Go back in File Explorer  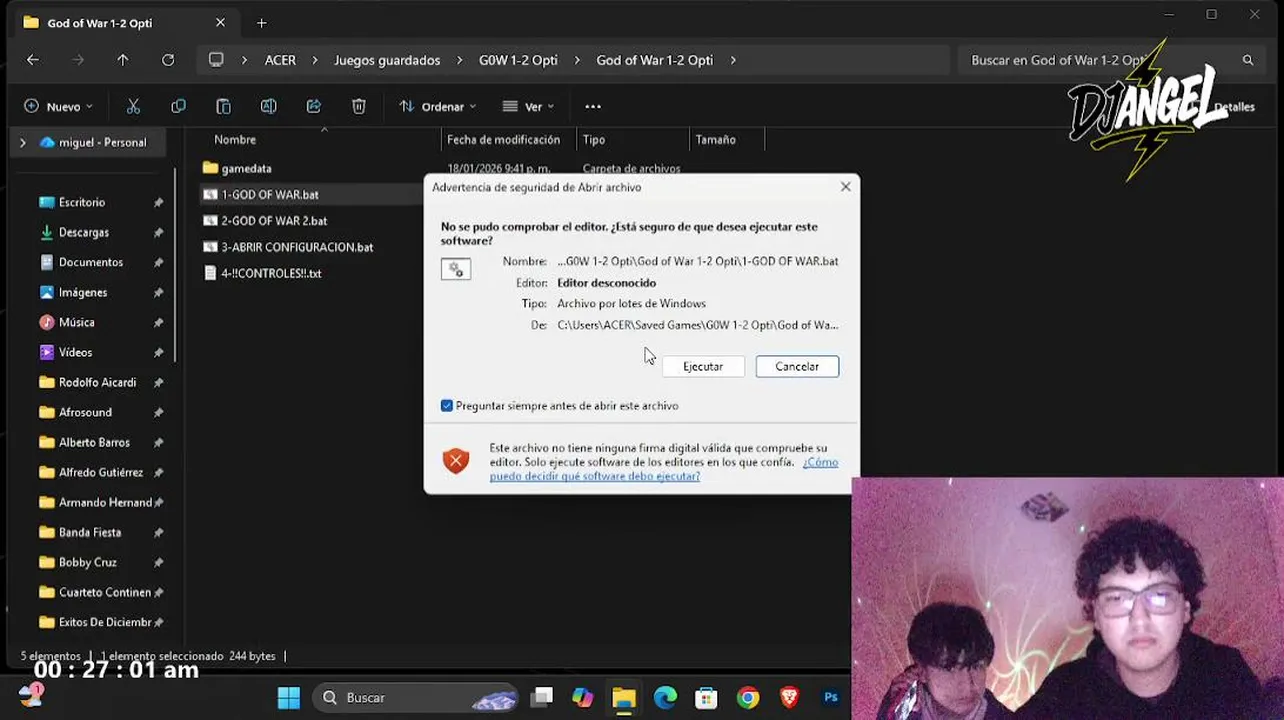click(x=33, y=60)
